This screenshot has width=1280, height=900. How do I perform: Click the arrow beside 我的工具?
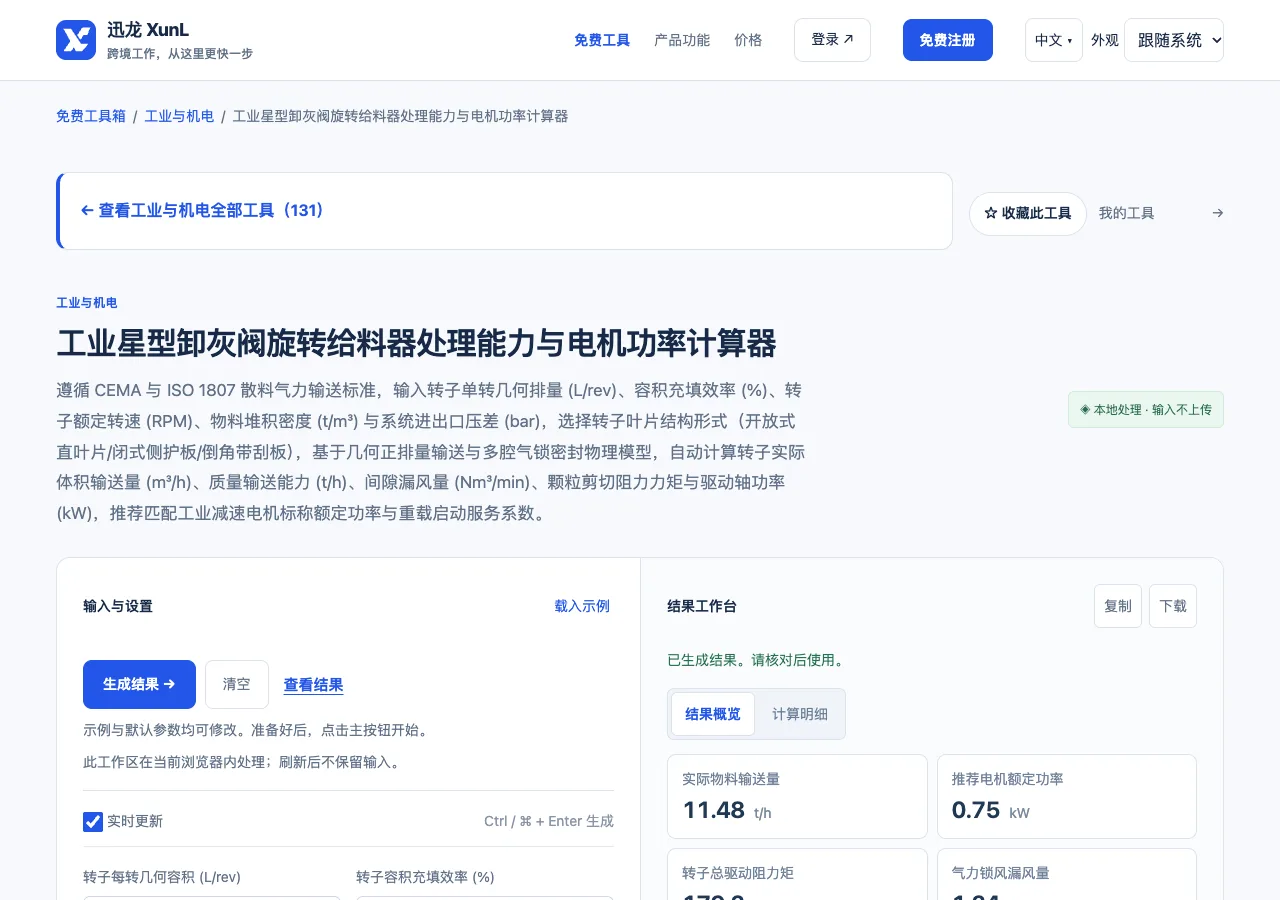click(1217, 213)
